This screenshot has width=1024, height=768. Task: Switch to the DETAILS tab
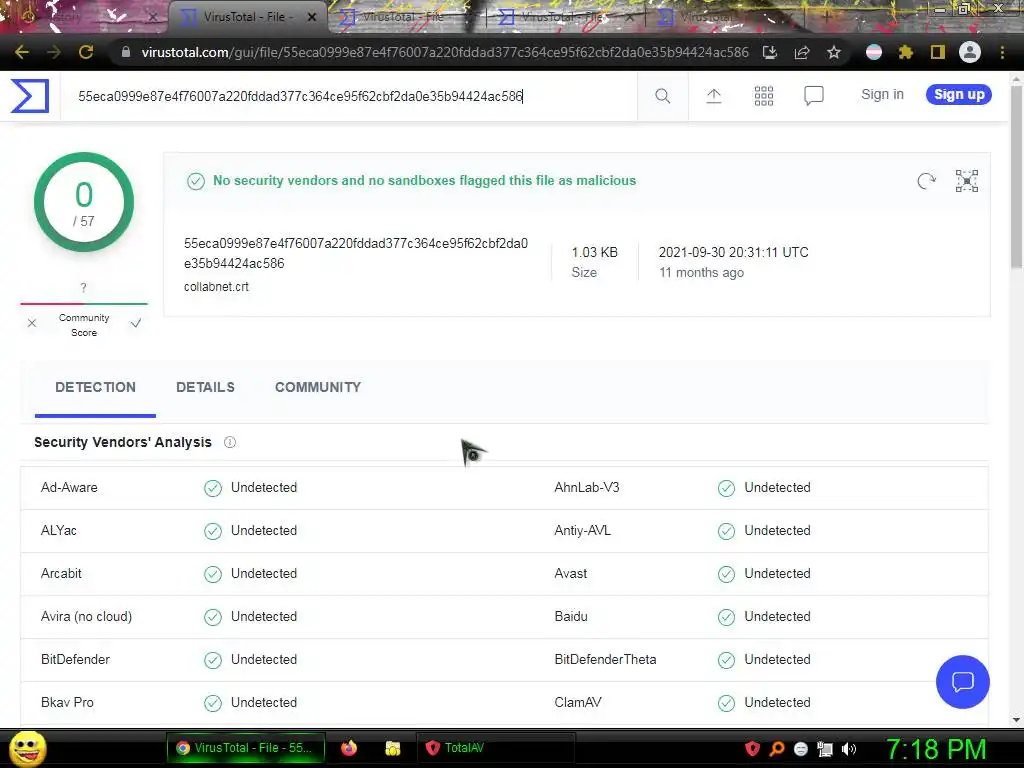205,387
